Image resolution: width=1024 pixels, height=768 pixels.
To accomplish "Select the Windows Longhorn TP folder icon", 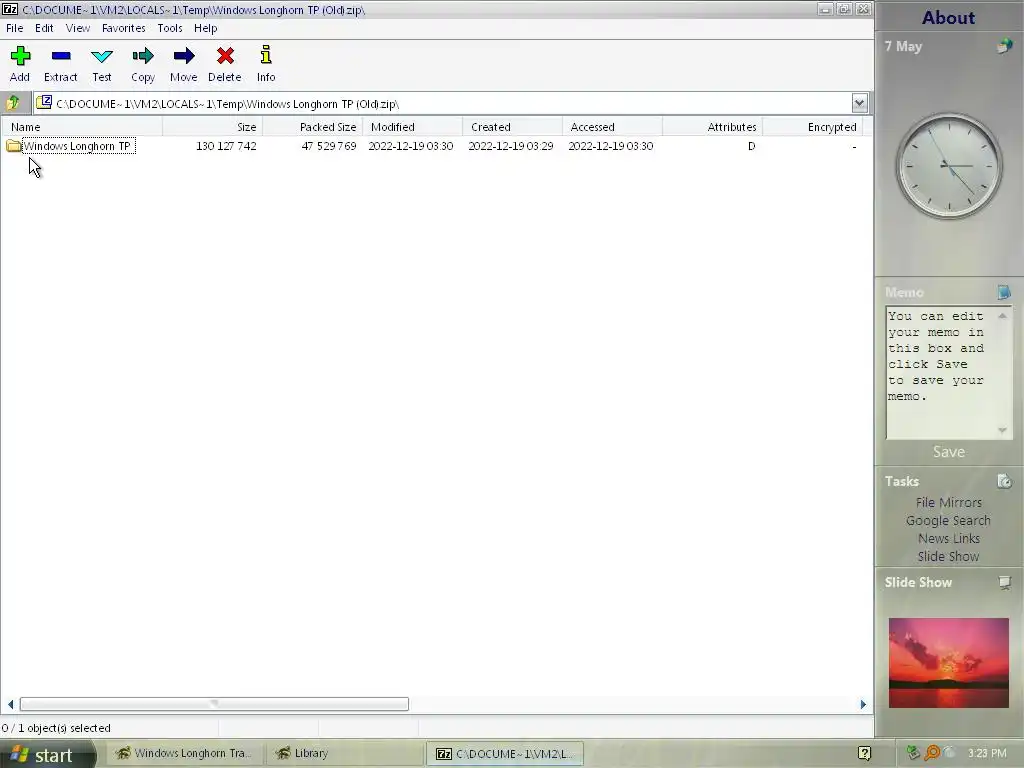I will click(x=14, y=146).
